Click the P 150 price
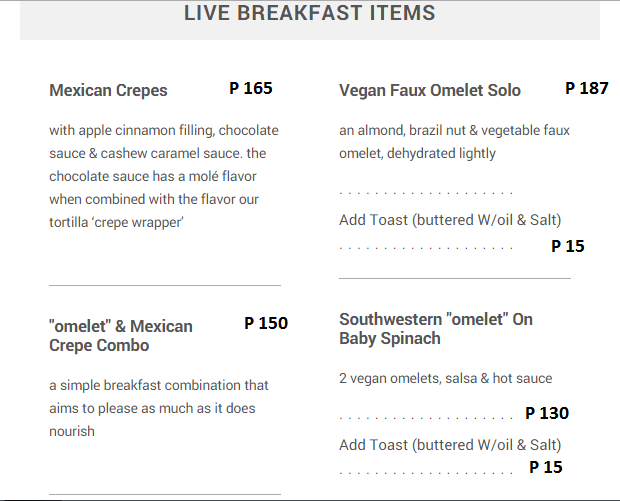The image size is (620, 501). coord(266,323)
